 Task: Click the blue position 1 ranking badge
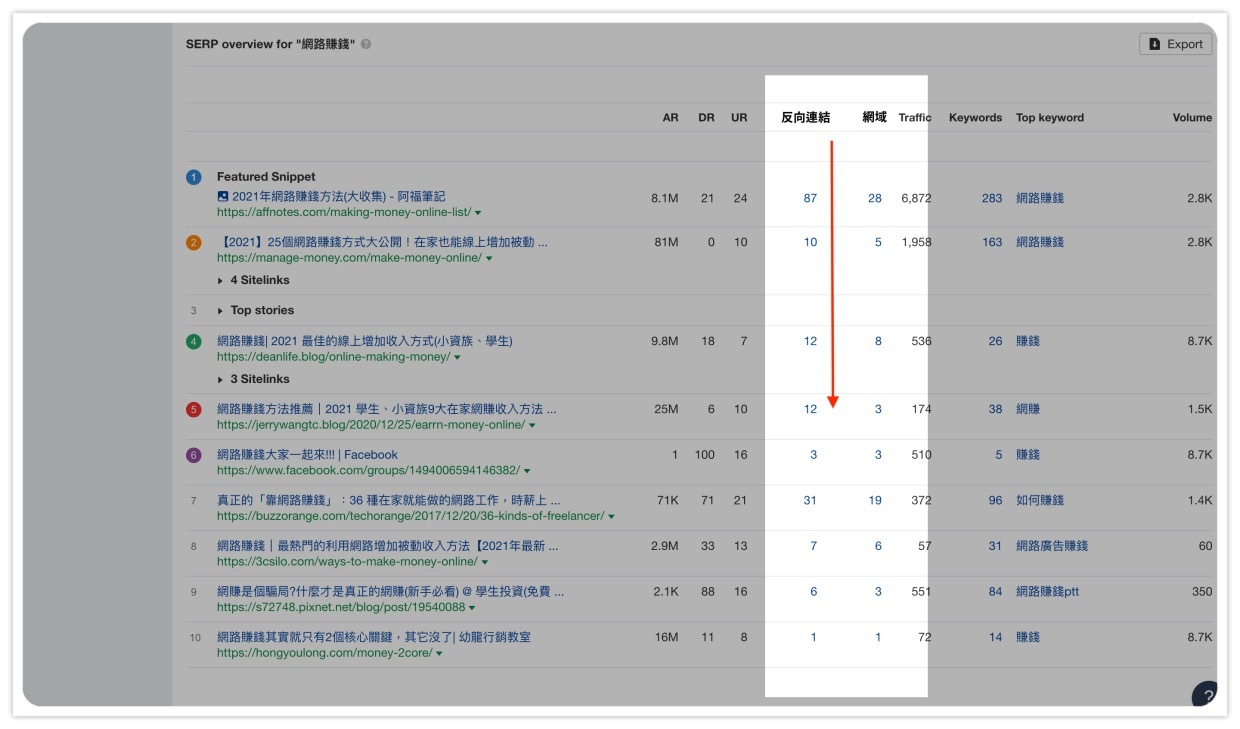coord(192,177)
